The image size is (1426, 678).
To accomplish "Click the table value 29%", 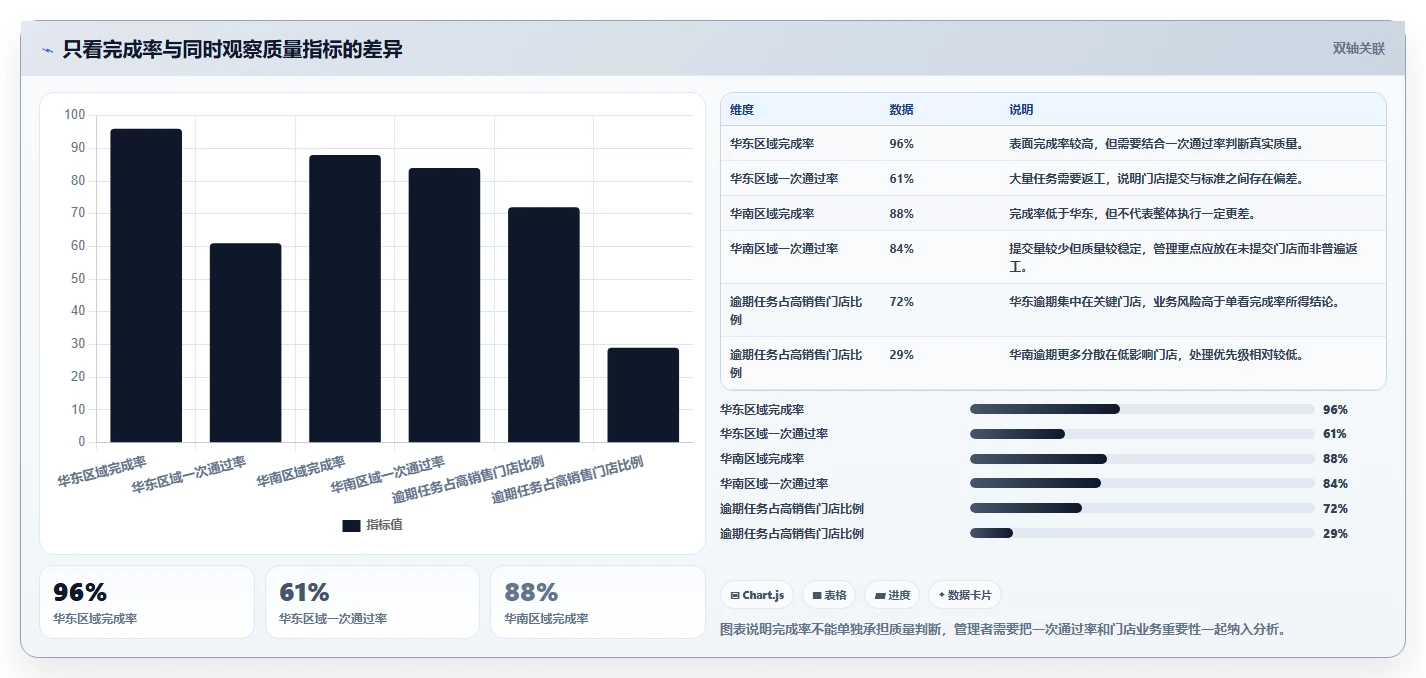I will 901,355.
